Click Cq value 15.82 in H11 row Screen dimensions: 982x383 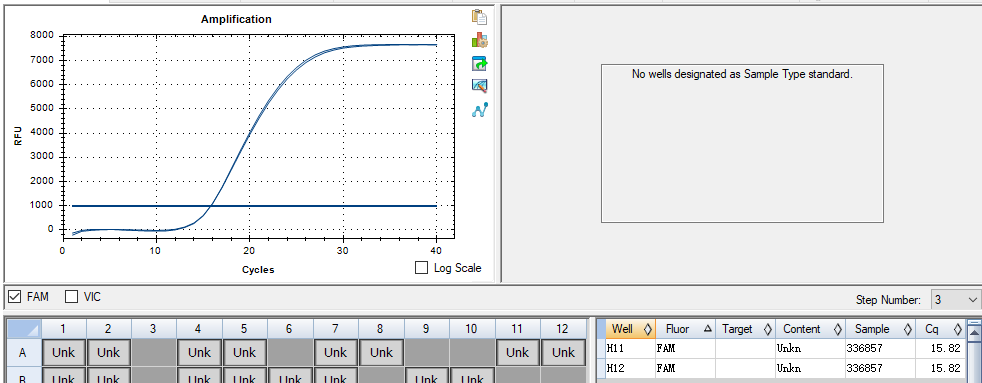tap(940, 349)
